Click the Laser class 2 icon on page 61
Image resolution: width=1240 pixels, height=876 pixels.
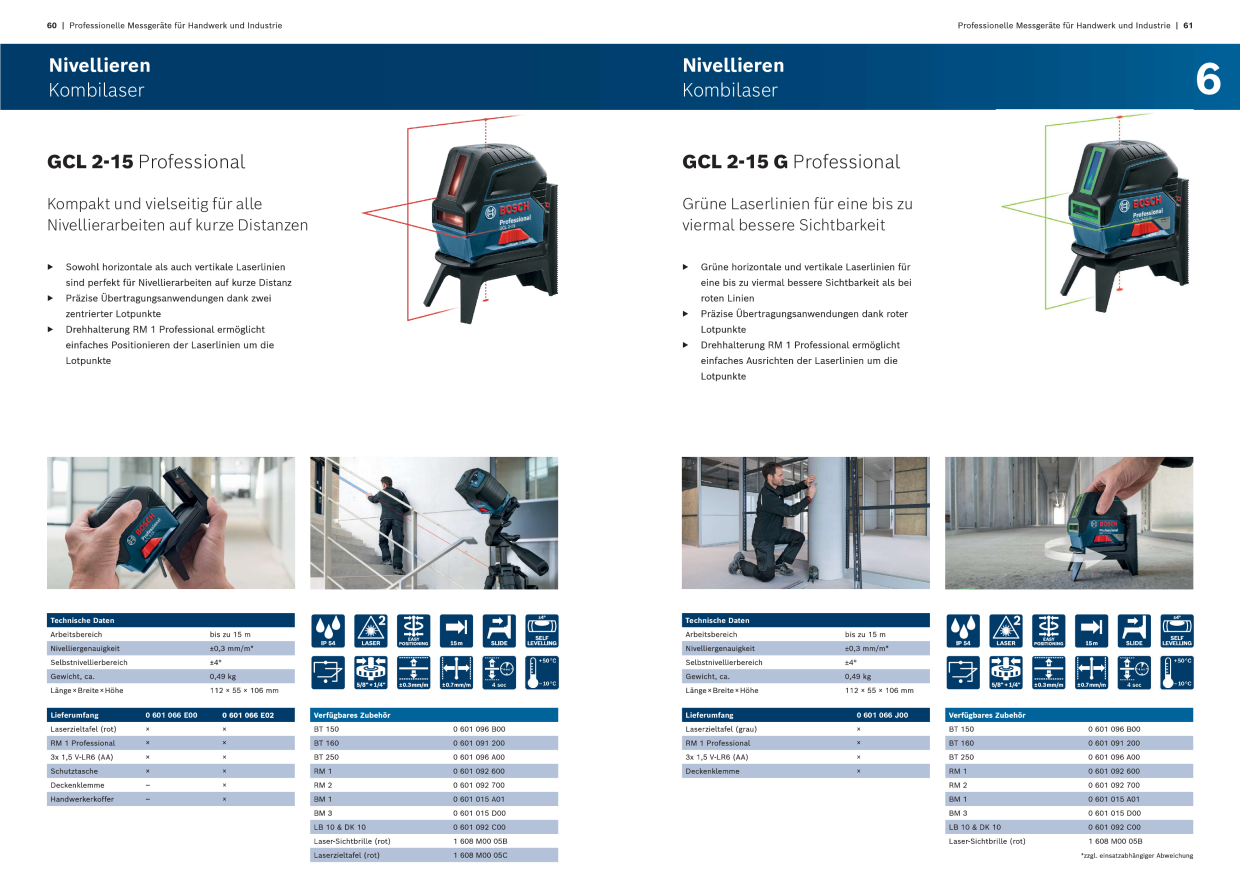[1006, 631]
